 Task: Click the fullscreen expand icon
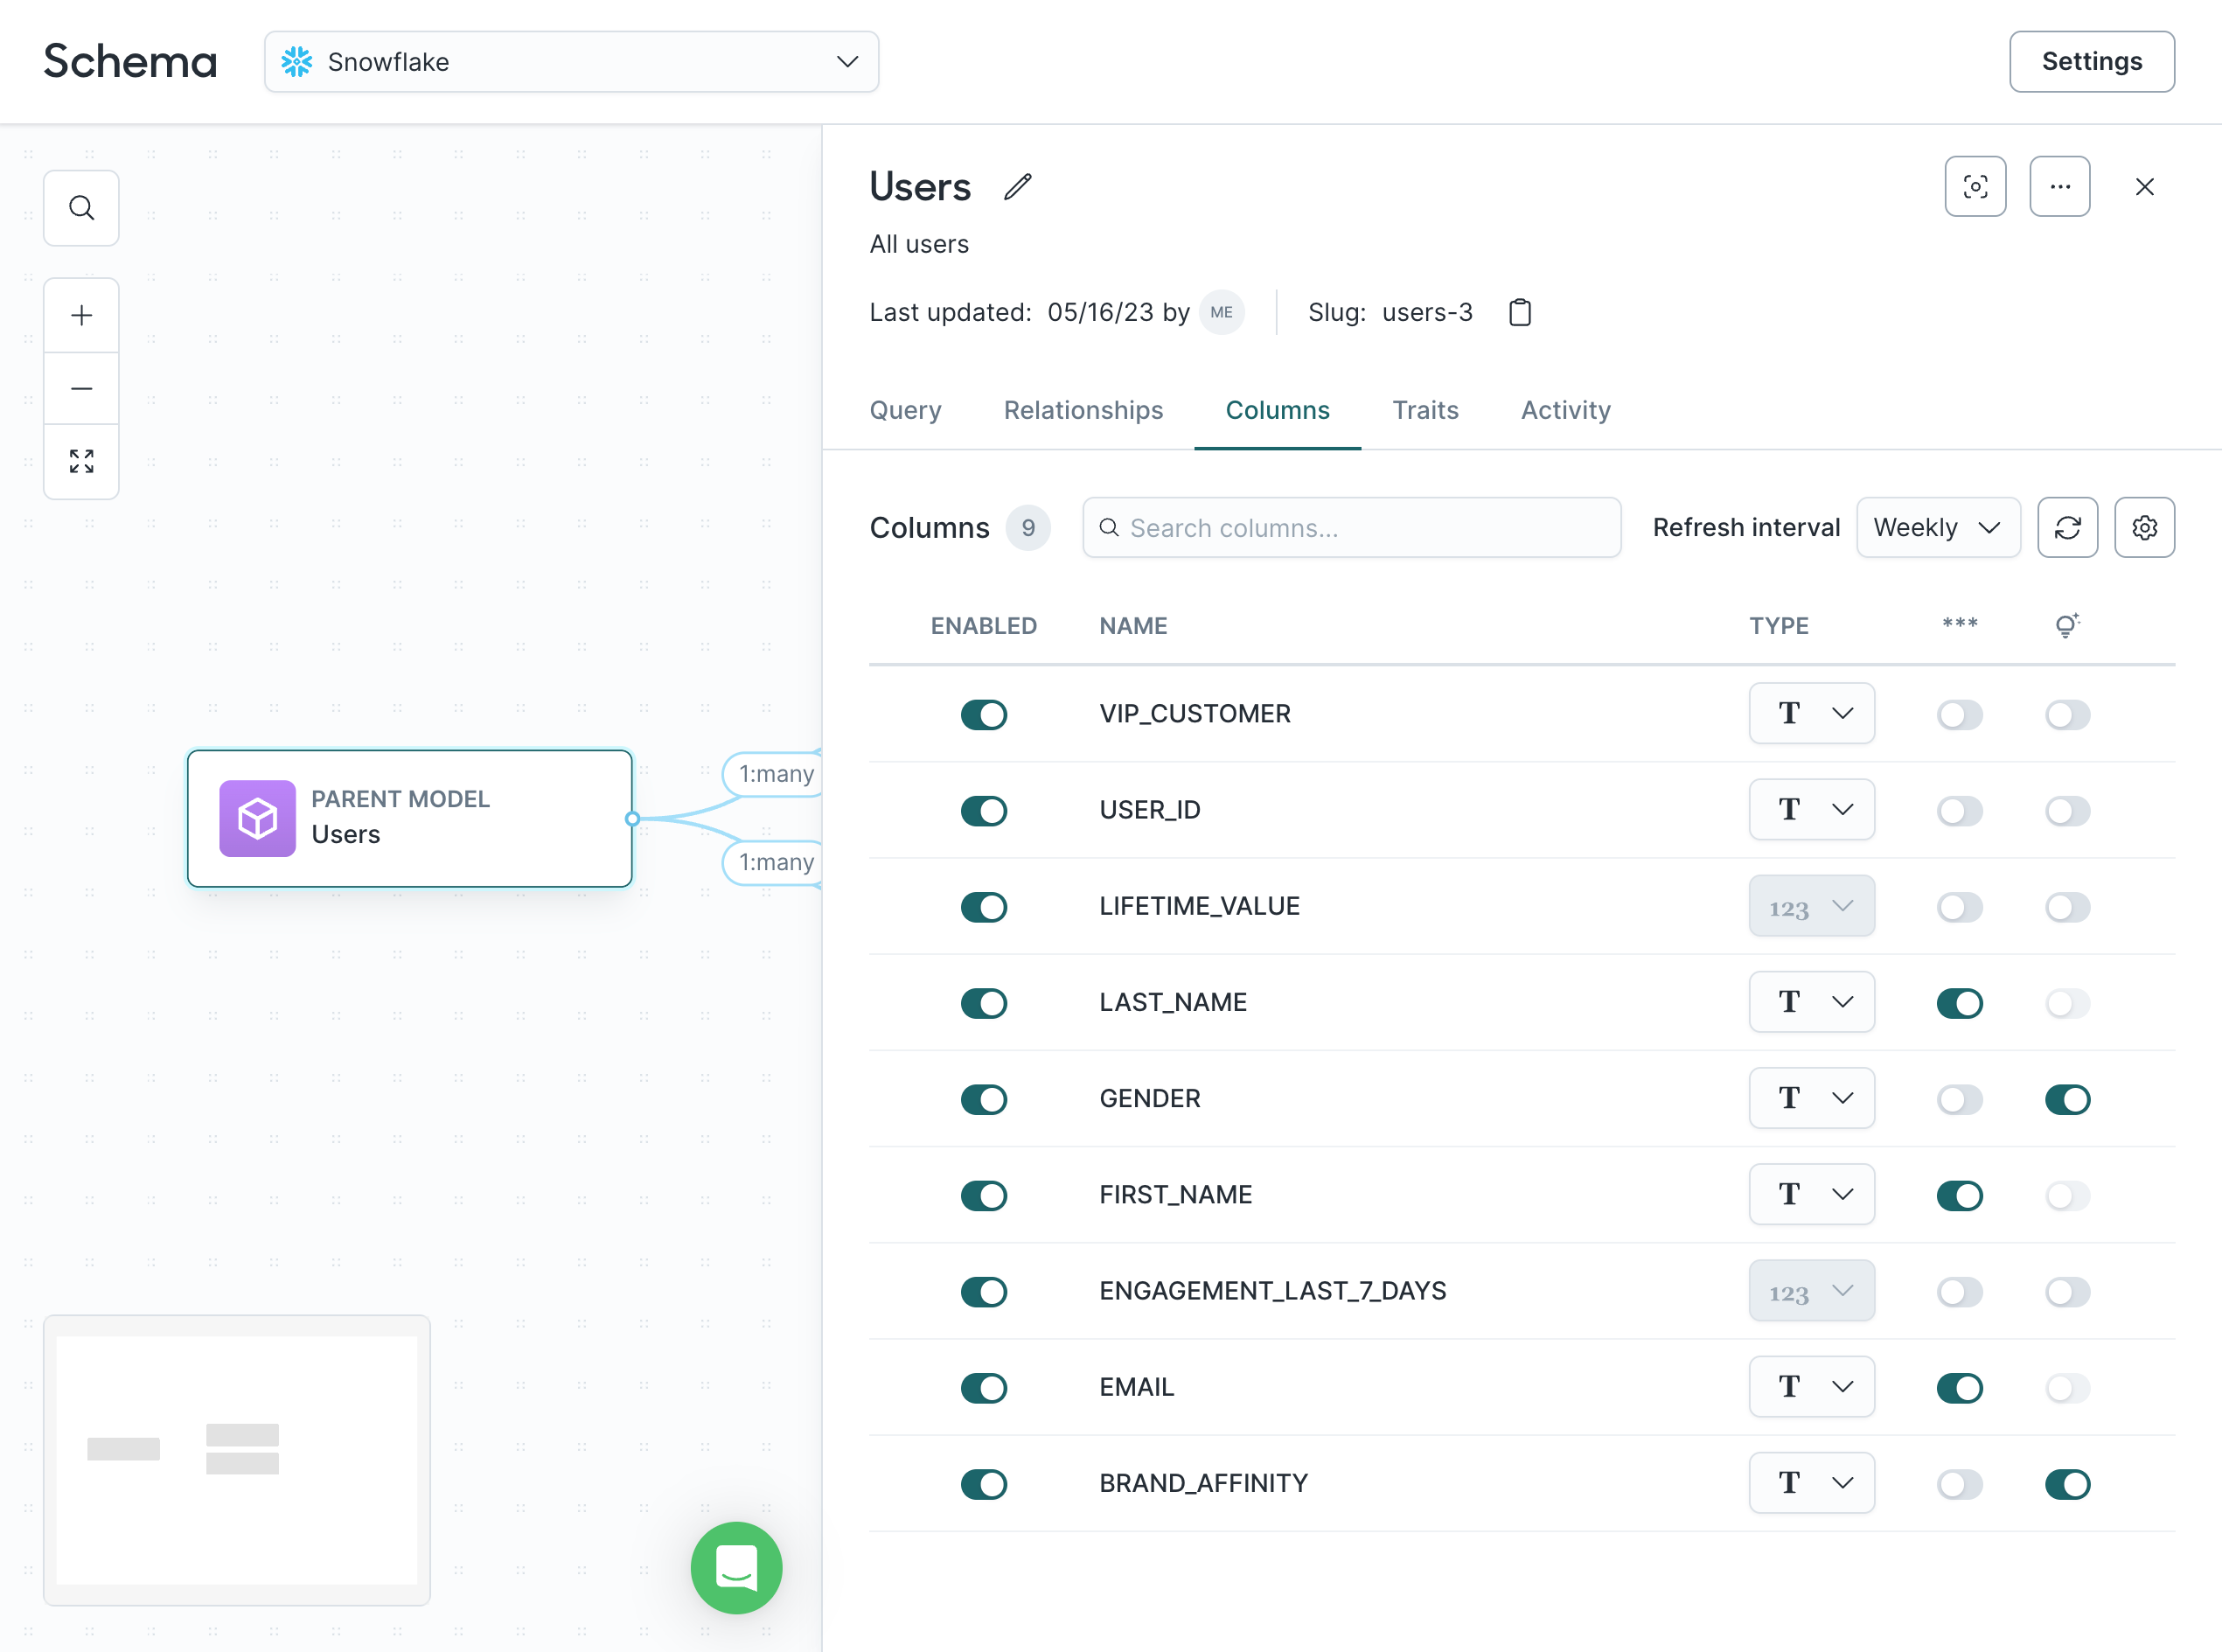pos(81,460)
